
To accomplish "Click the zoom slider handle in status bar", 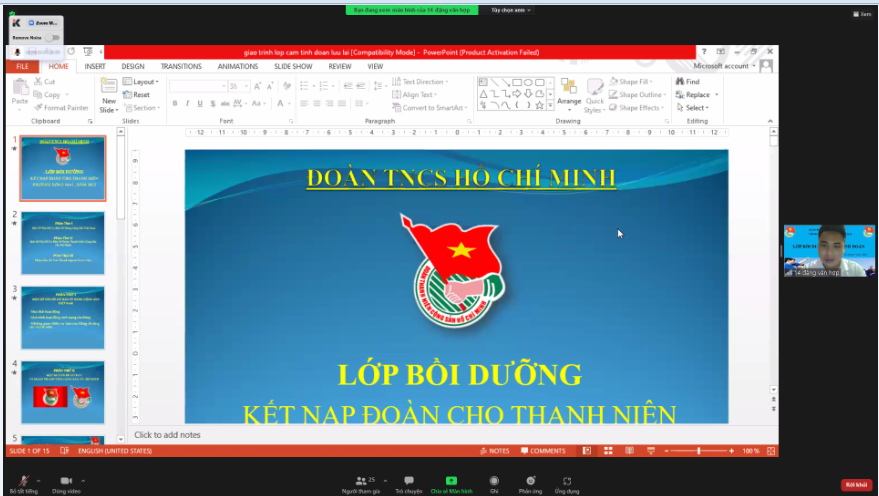I will [x=698, y=451].
